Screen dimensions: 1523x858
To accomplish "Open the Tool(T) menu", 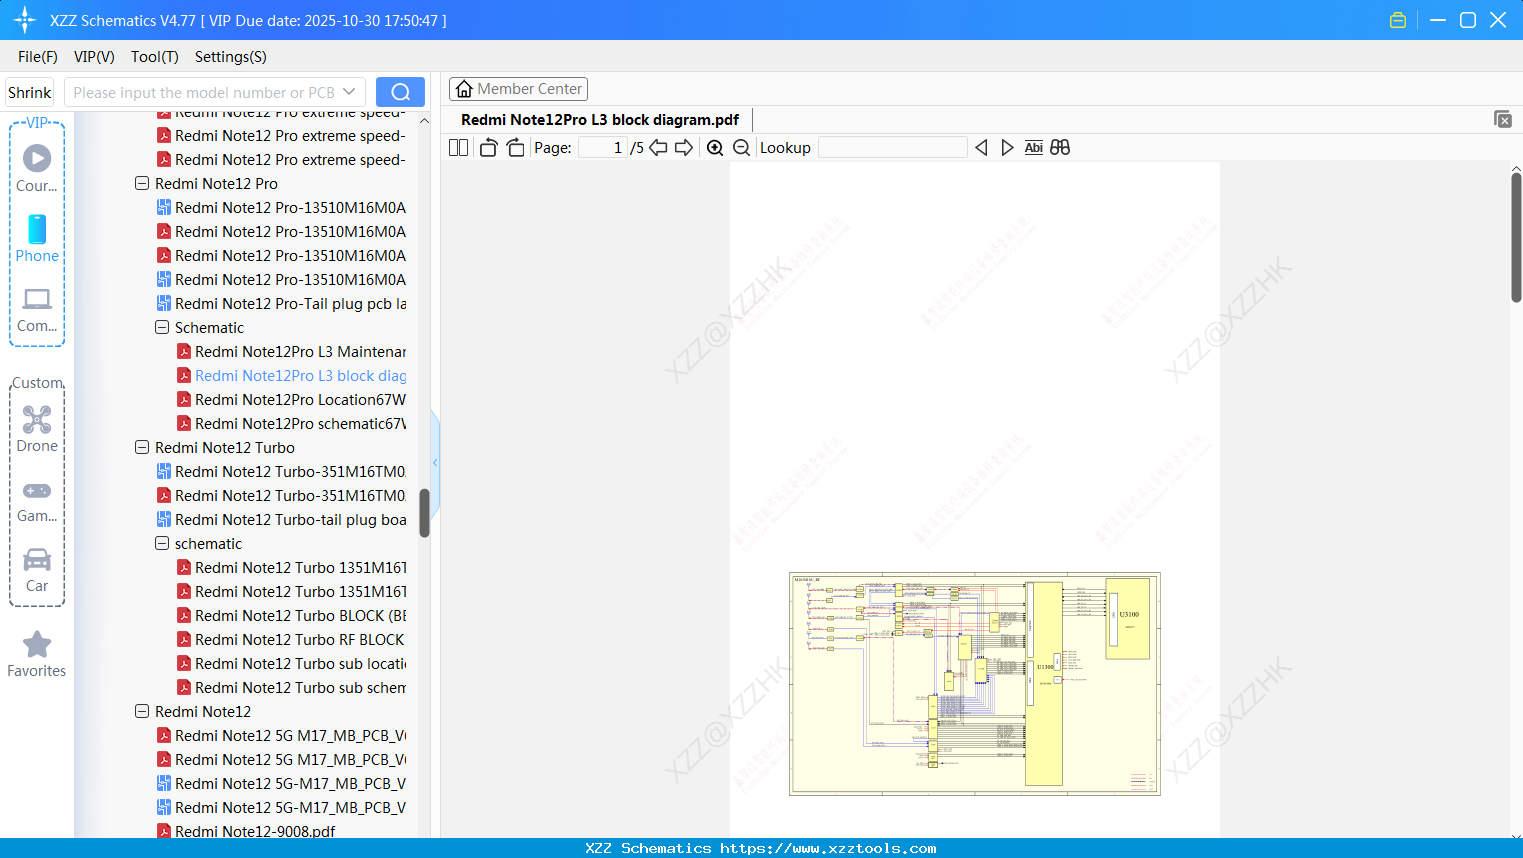I will 154,57.
